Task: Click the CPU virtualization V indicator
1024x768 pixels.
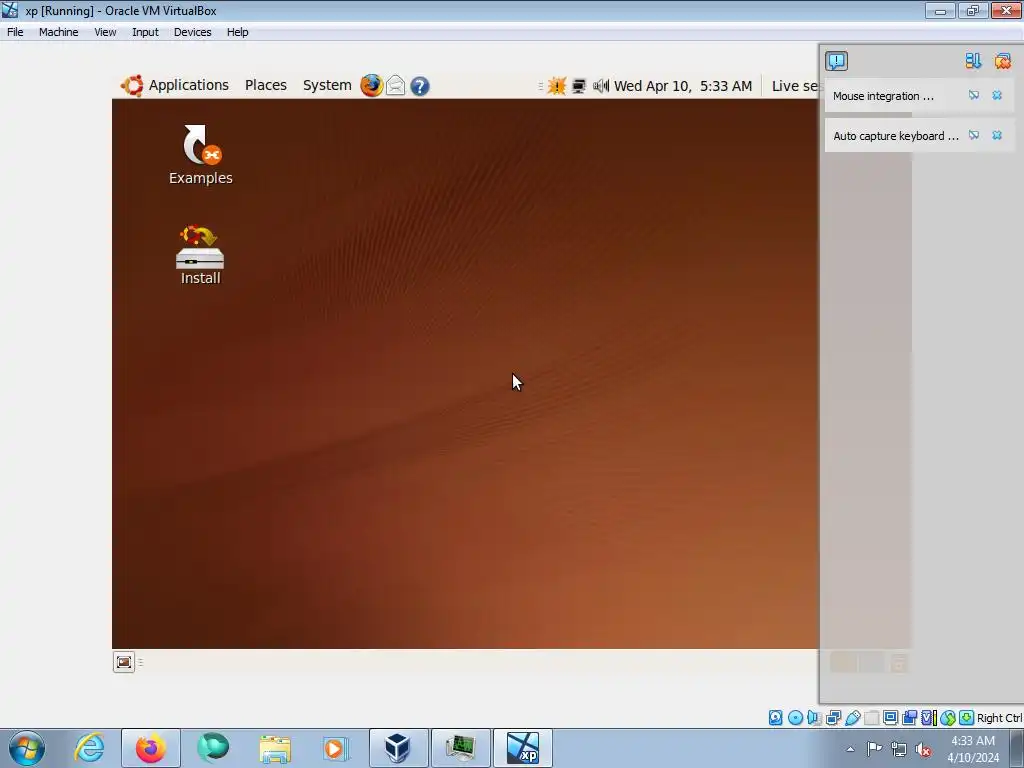Action: pyautogui.click(x=929, y=718)
